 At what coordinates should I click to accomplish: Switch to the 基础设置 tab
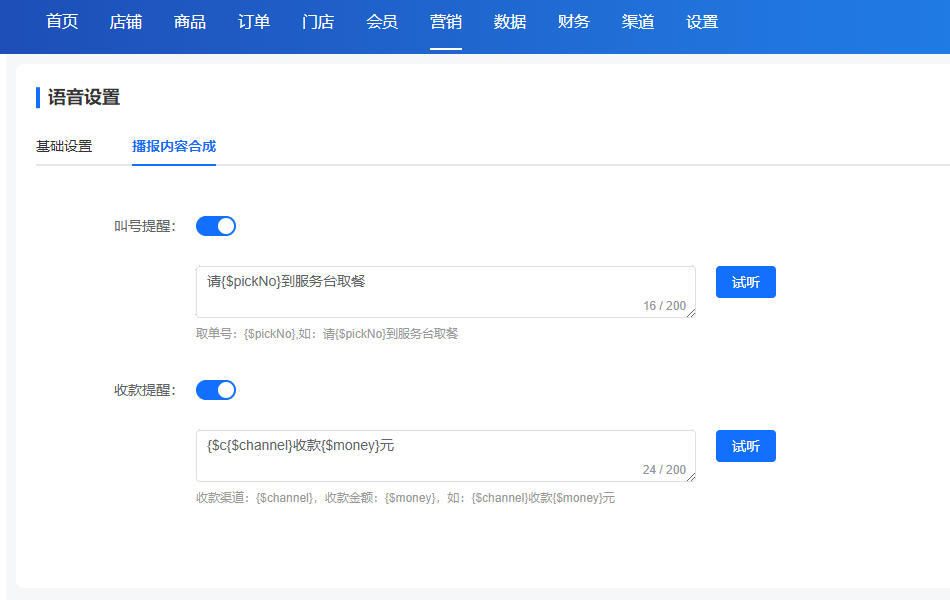64,146
